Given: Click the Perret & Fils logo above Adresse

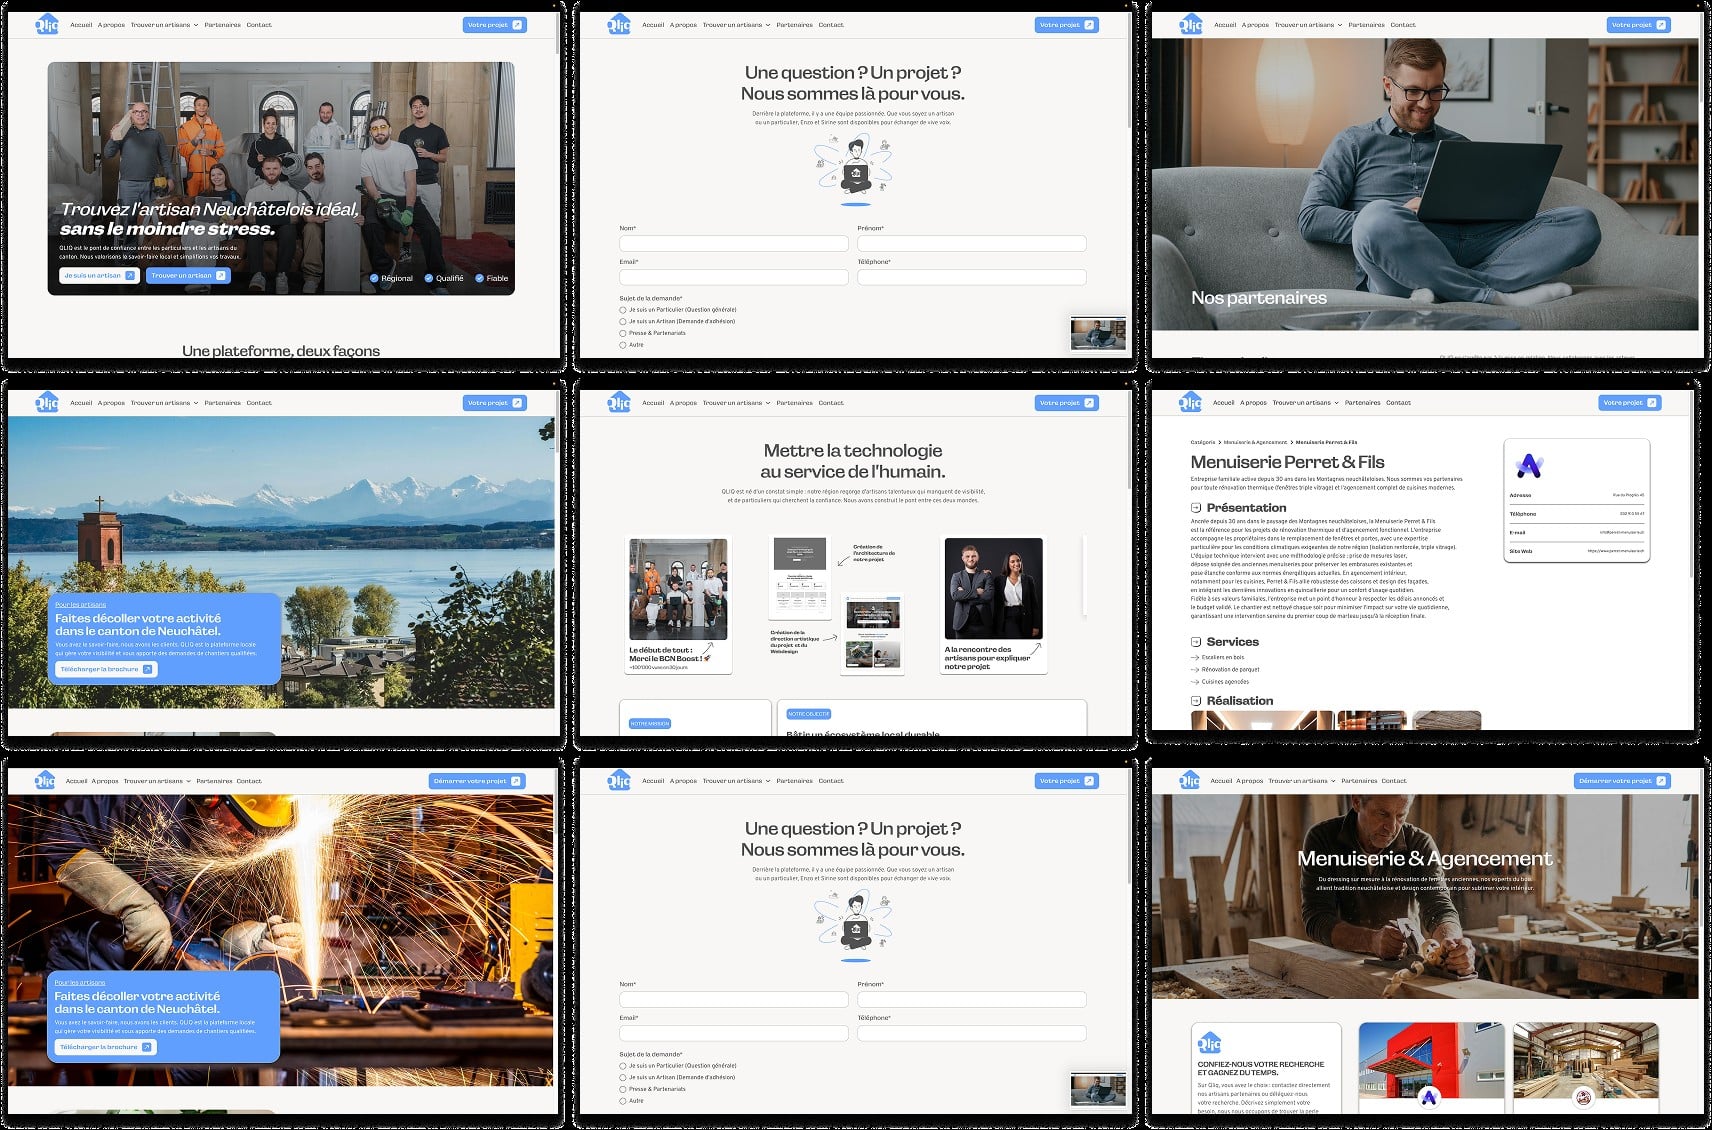Looking at the screenshot, I should pos(1529,465).
